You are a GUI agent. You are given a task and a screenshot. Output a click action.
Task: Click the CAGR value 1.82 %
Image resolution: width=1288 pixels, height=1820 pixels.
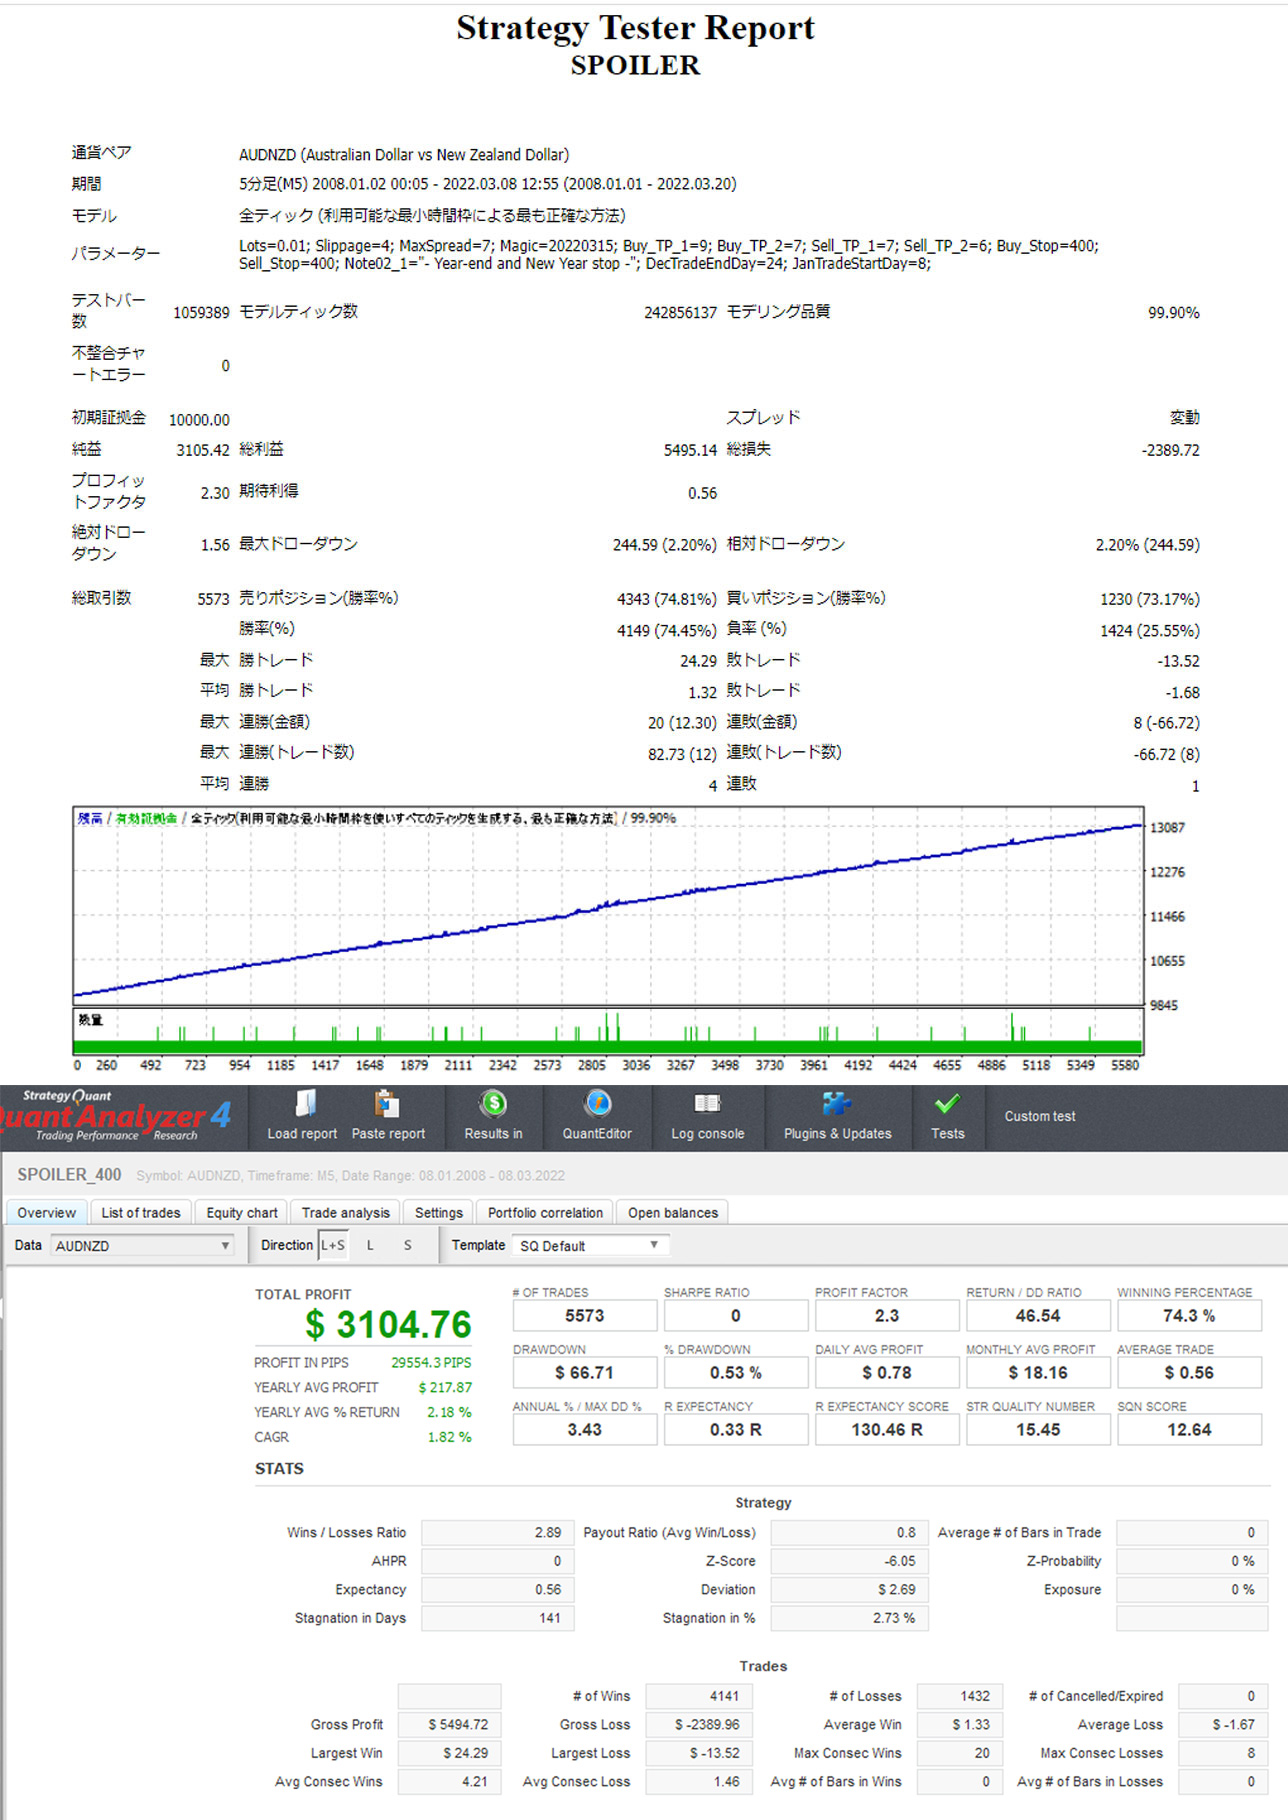coord(449,1437)
